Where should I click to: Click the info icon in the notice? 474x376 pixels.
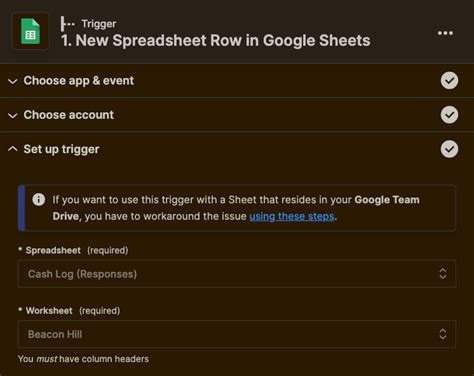[x=39, y=200]
